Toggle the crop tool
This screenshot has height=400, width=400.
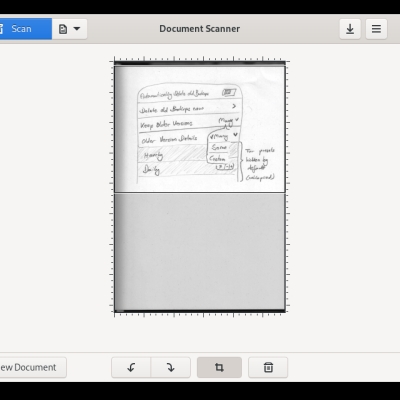click(x=219, y=367)
